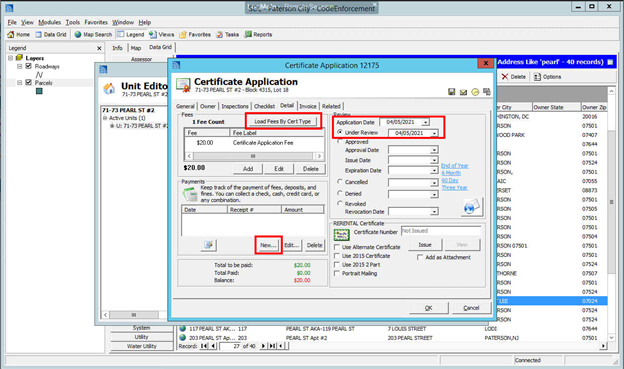Open the Tasks toolbar item
Screen dimensions: 624x369
point(228,35)
